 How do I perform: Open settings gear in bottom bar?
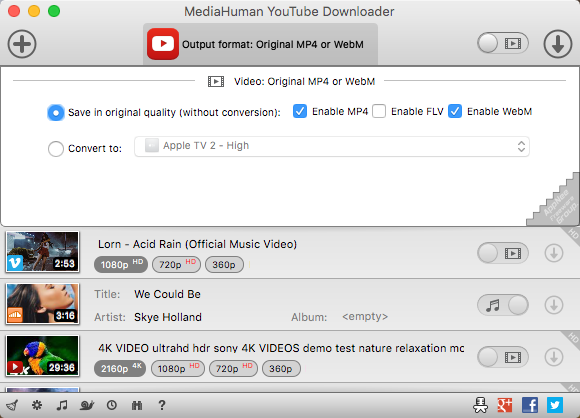coord(37,405)
